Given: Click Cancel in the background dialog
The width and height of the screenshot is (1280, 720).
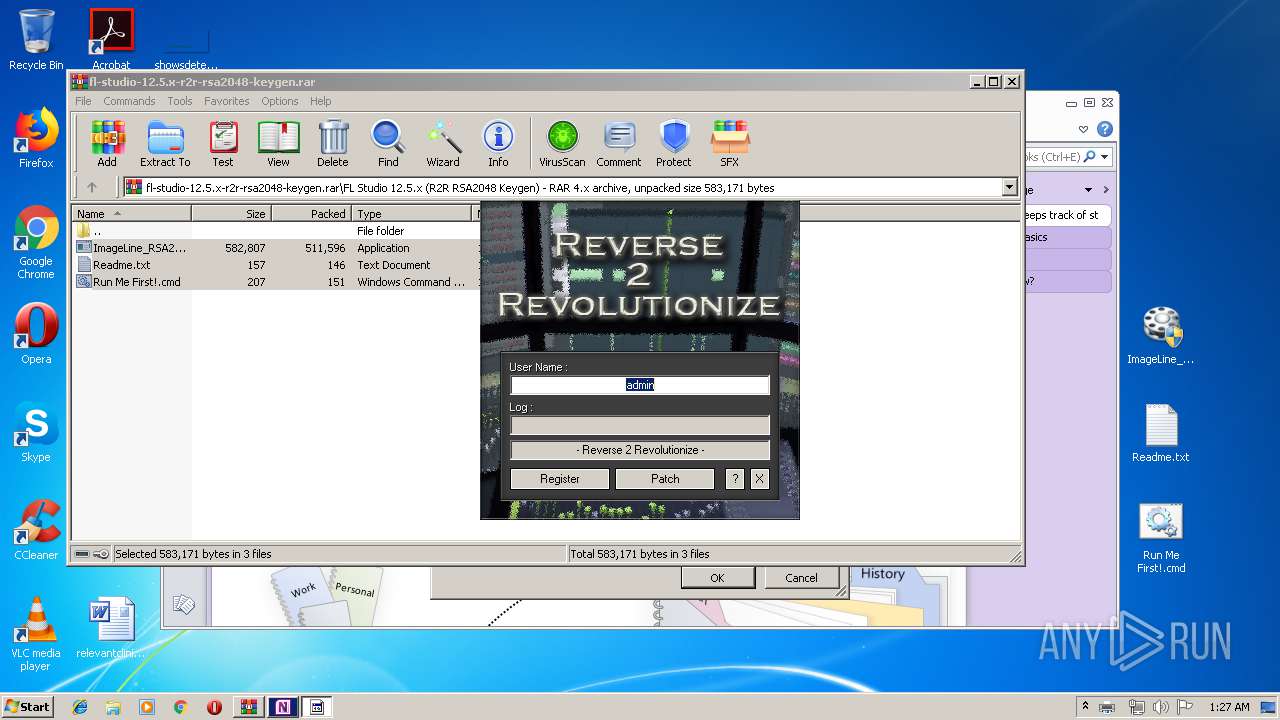Looking at the screenshot, I should 801,578.
